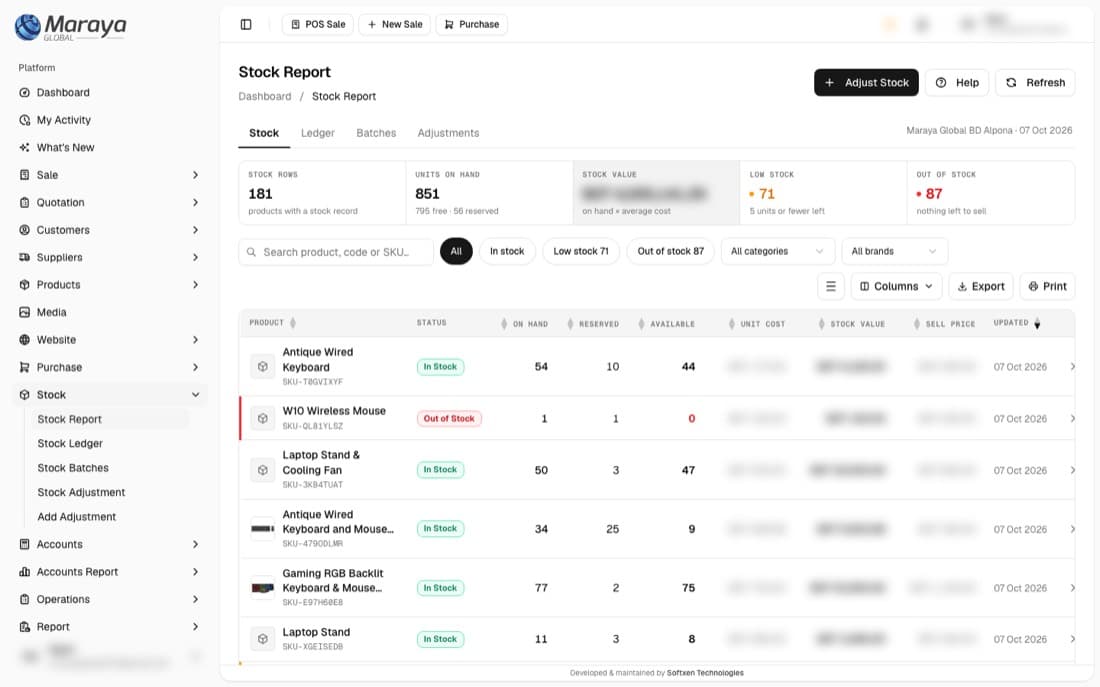1100x687 pixels.
Task: Click the Laptop Stand product icon
Action: pyautogui.click(x=262, y=639)
